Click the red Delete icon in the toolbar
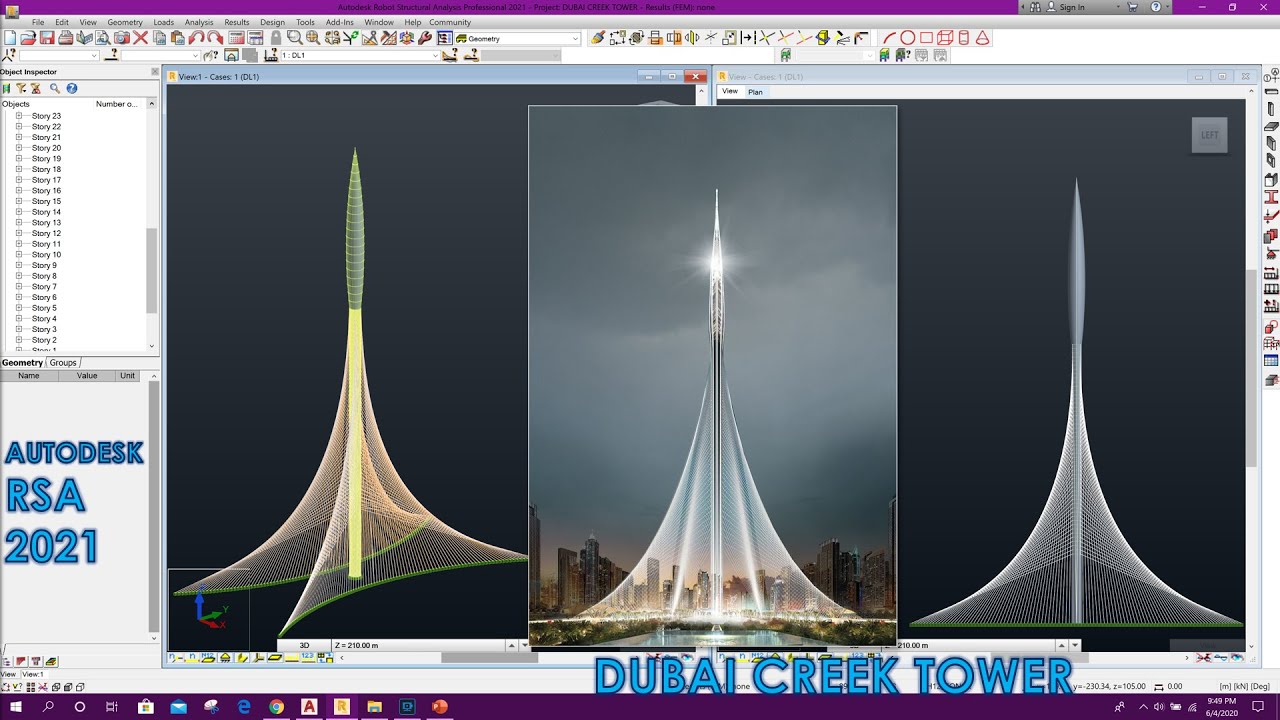The height and width of the screenshot is (720, 1280). coord(139,40)
